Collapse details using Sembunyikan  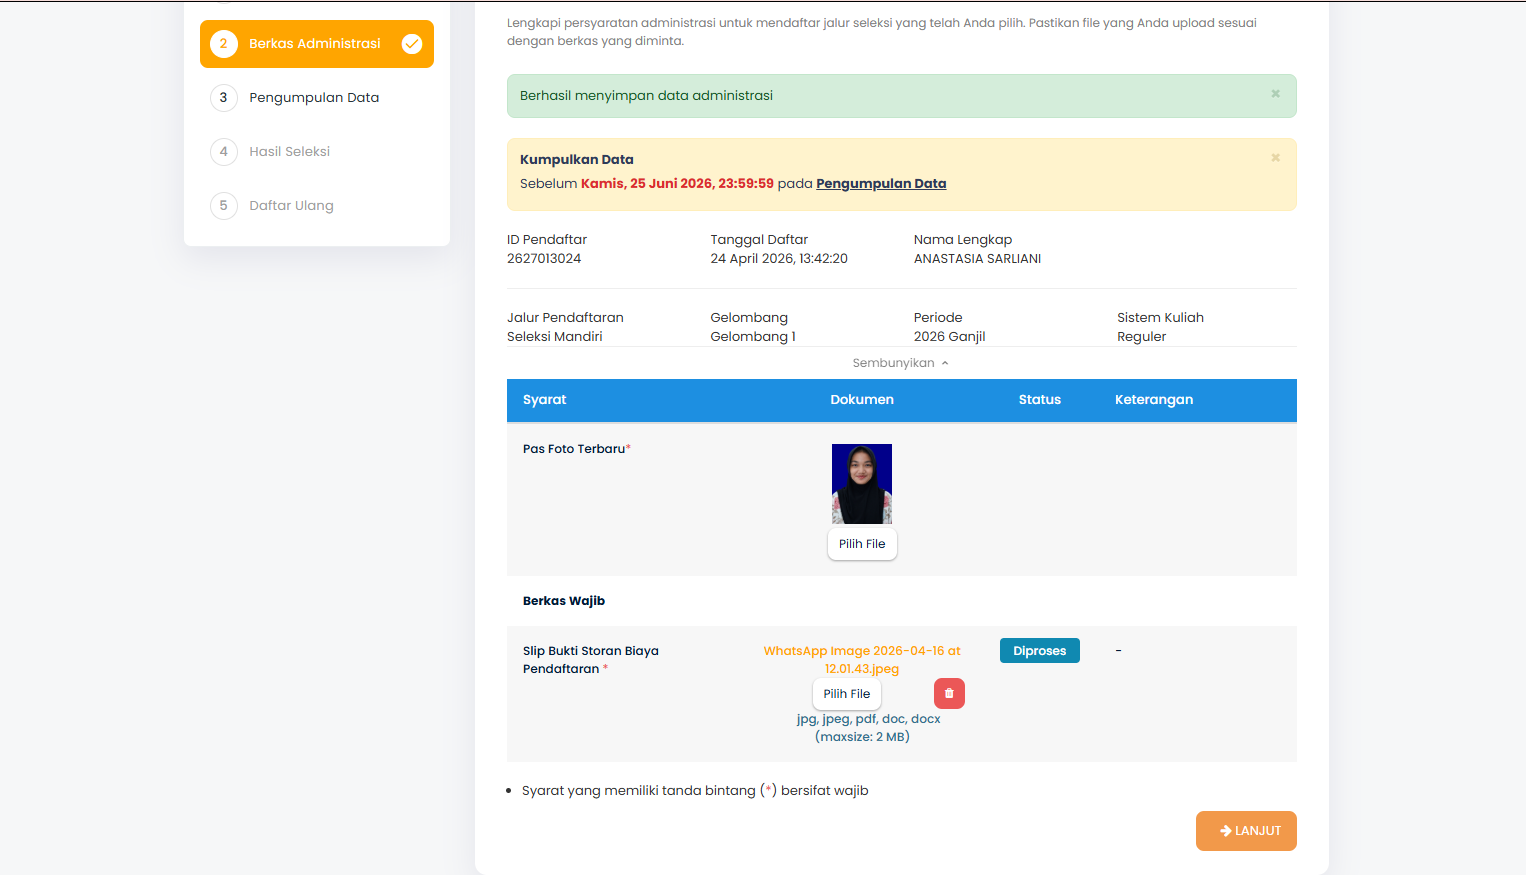(900, 363)
